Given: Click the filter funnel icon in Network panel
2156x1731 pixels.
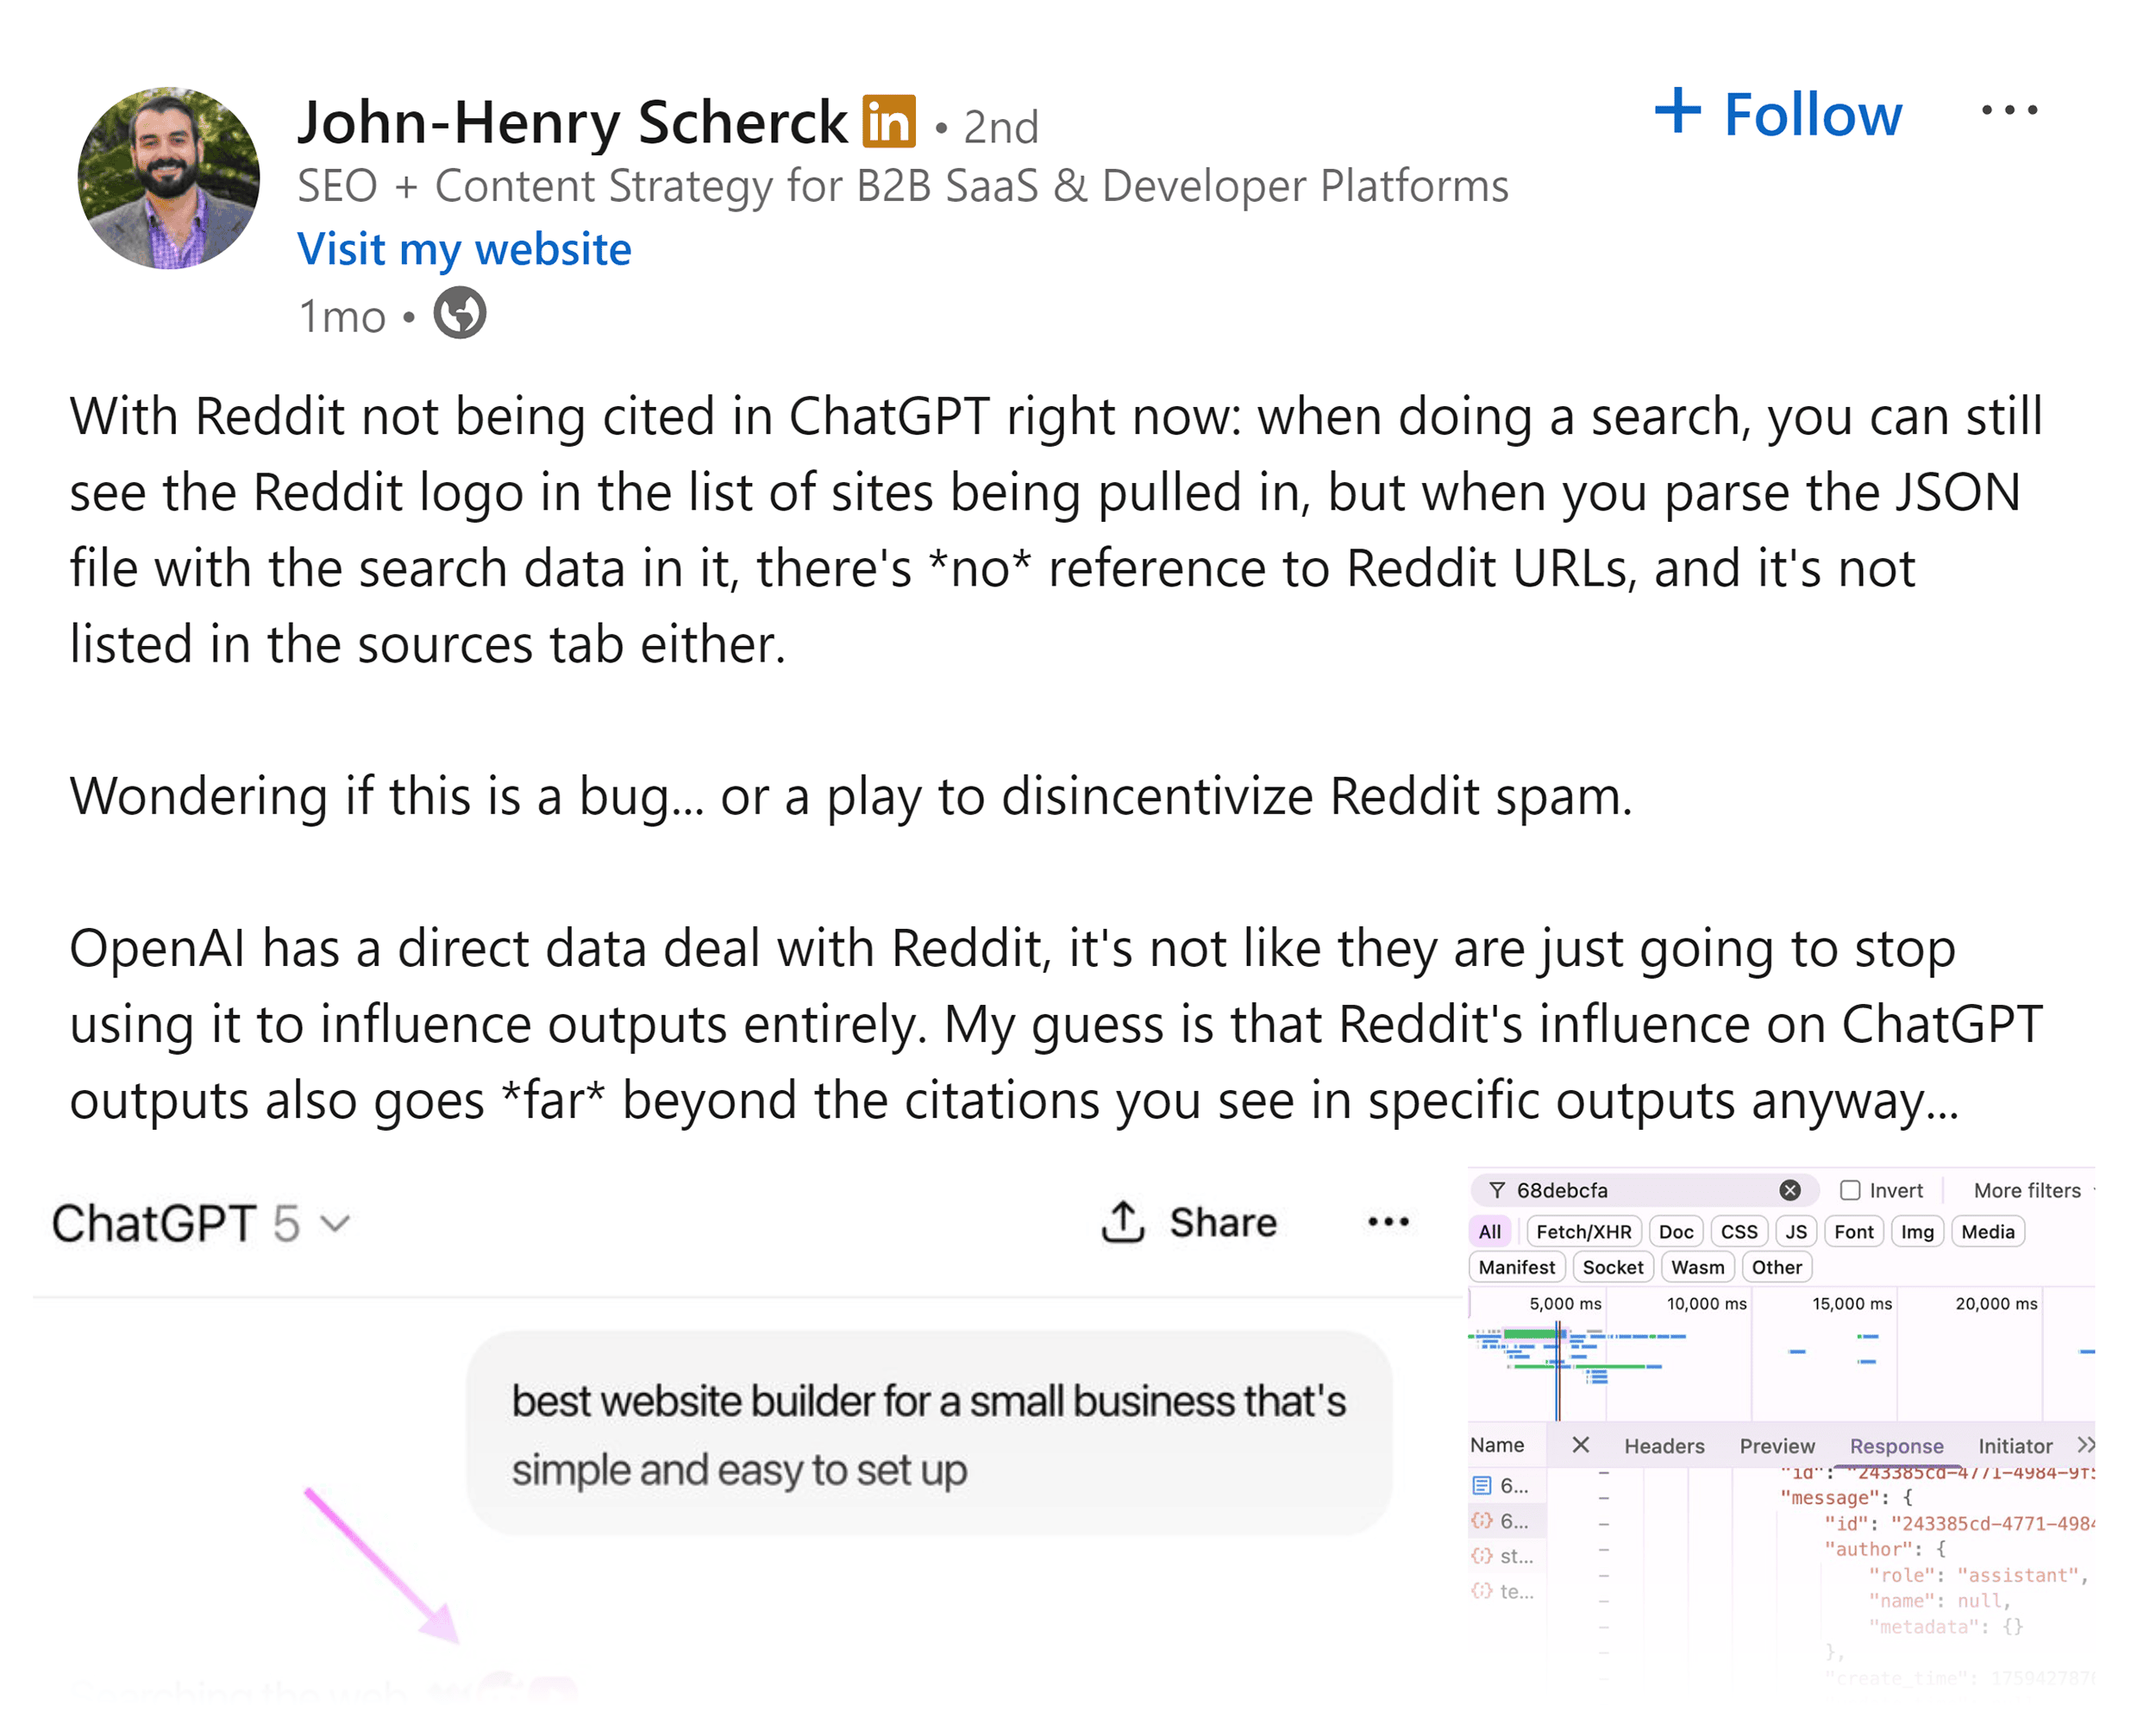Looking at the screenshot, I should pyautogui.click(x=1497, y=1190).
